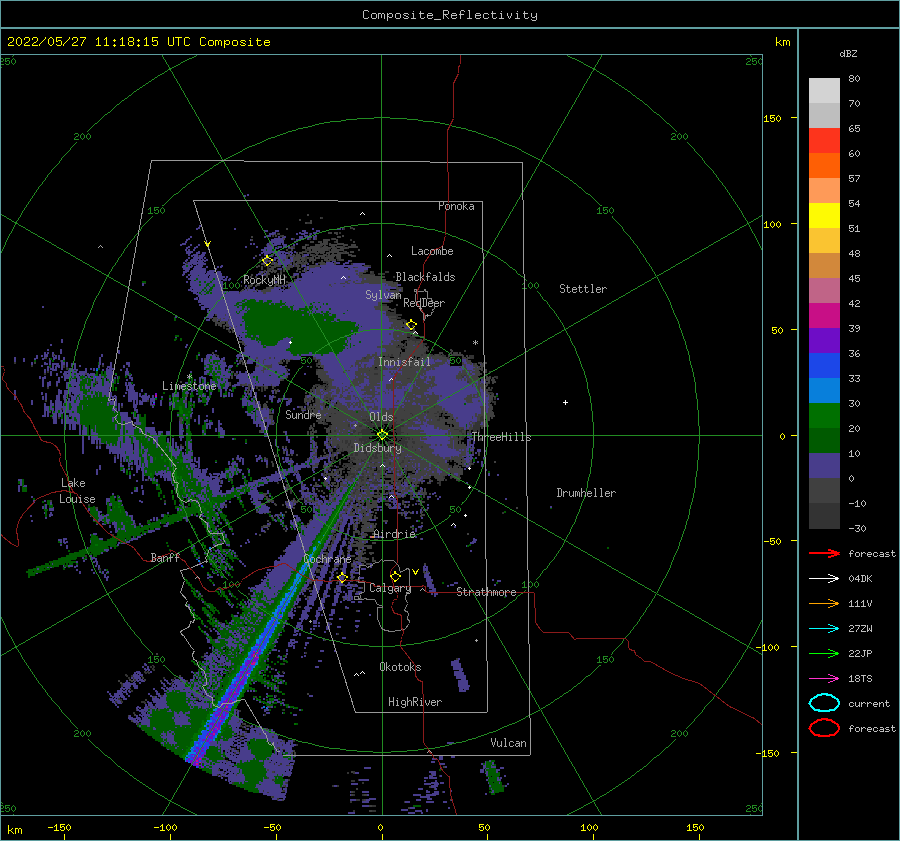Click the Drumheller label
Viewport: 900px width, 841px height.
[586, 493]
